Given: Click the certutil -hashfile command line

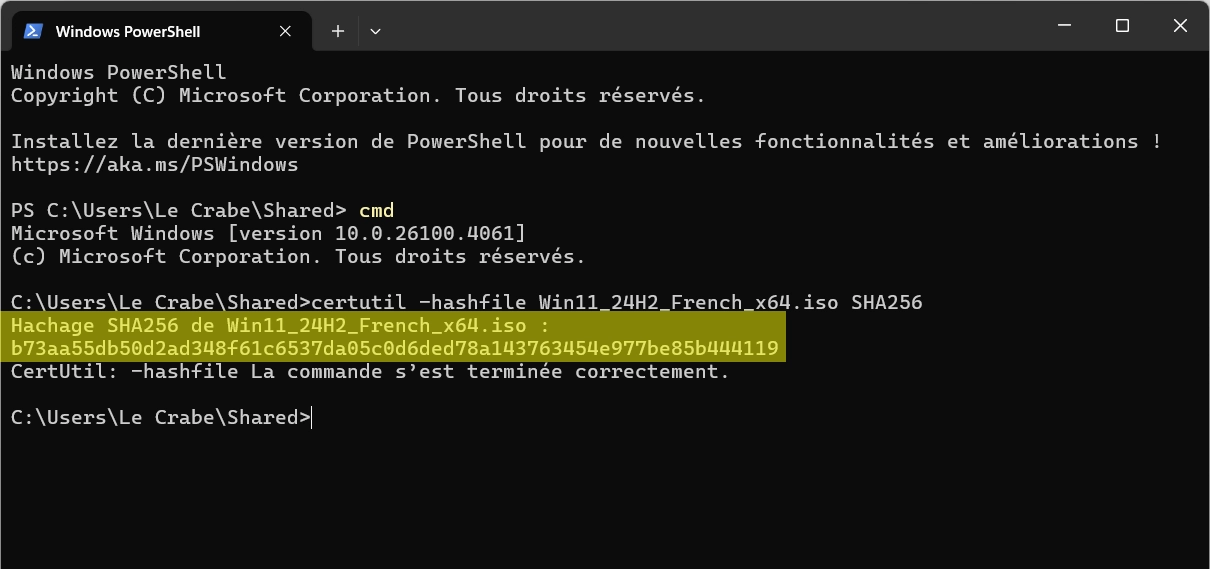Looking at the screenshot, I should [466, 302].
